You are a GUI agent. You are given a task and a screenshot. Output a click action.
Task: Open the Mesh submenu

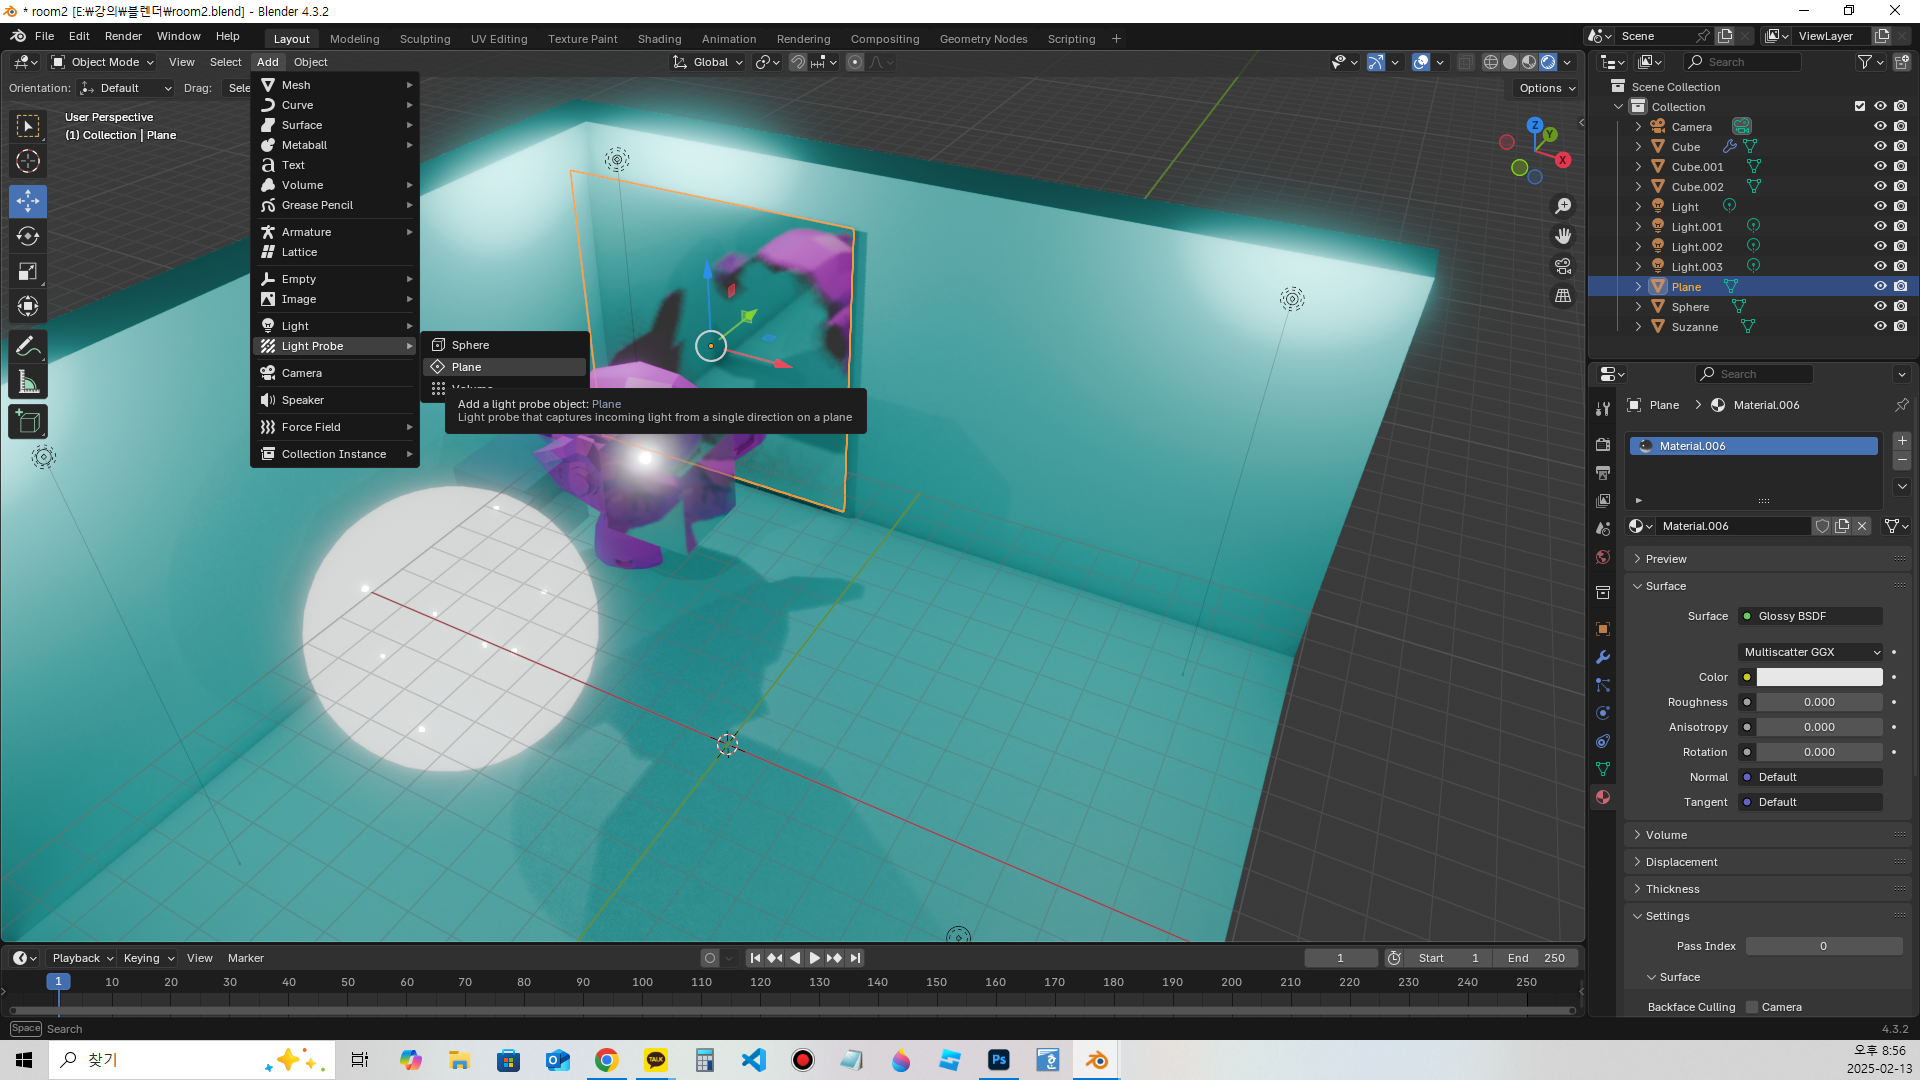(337, 85)
